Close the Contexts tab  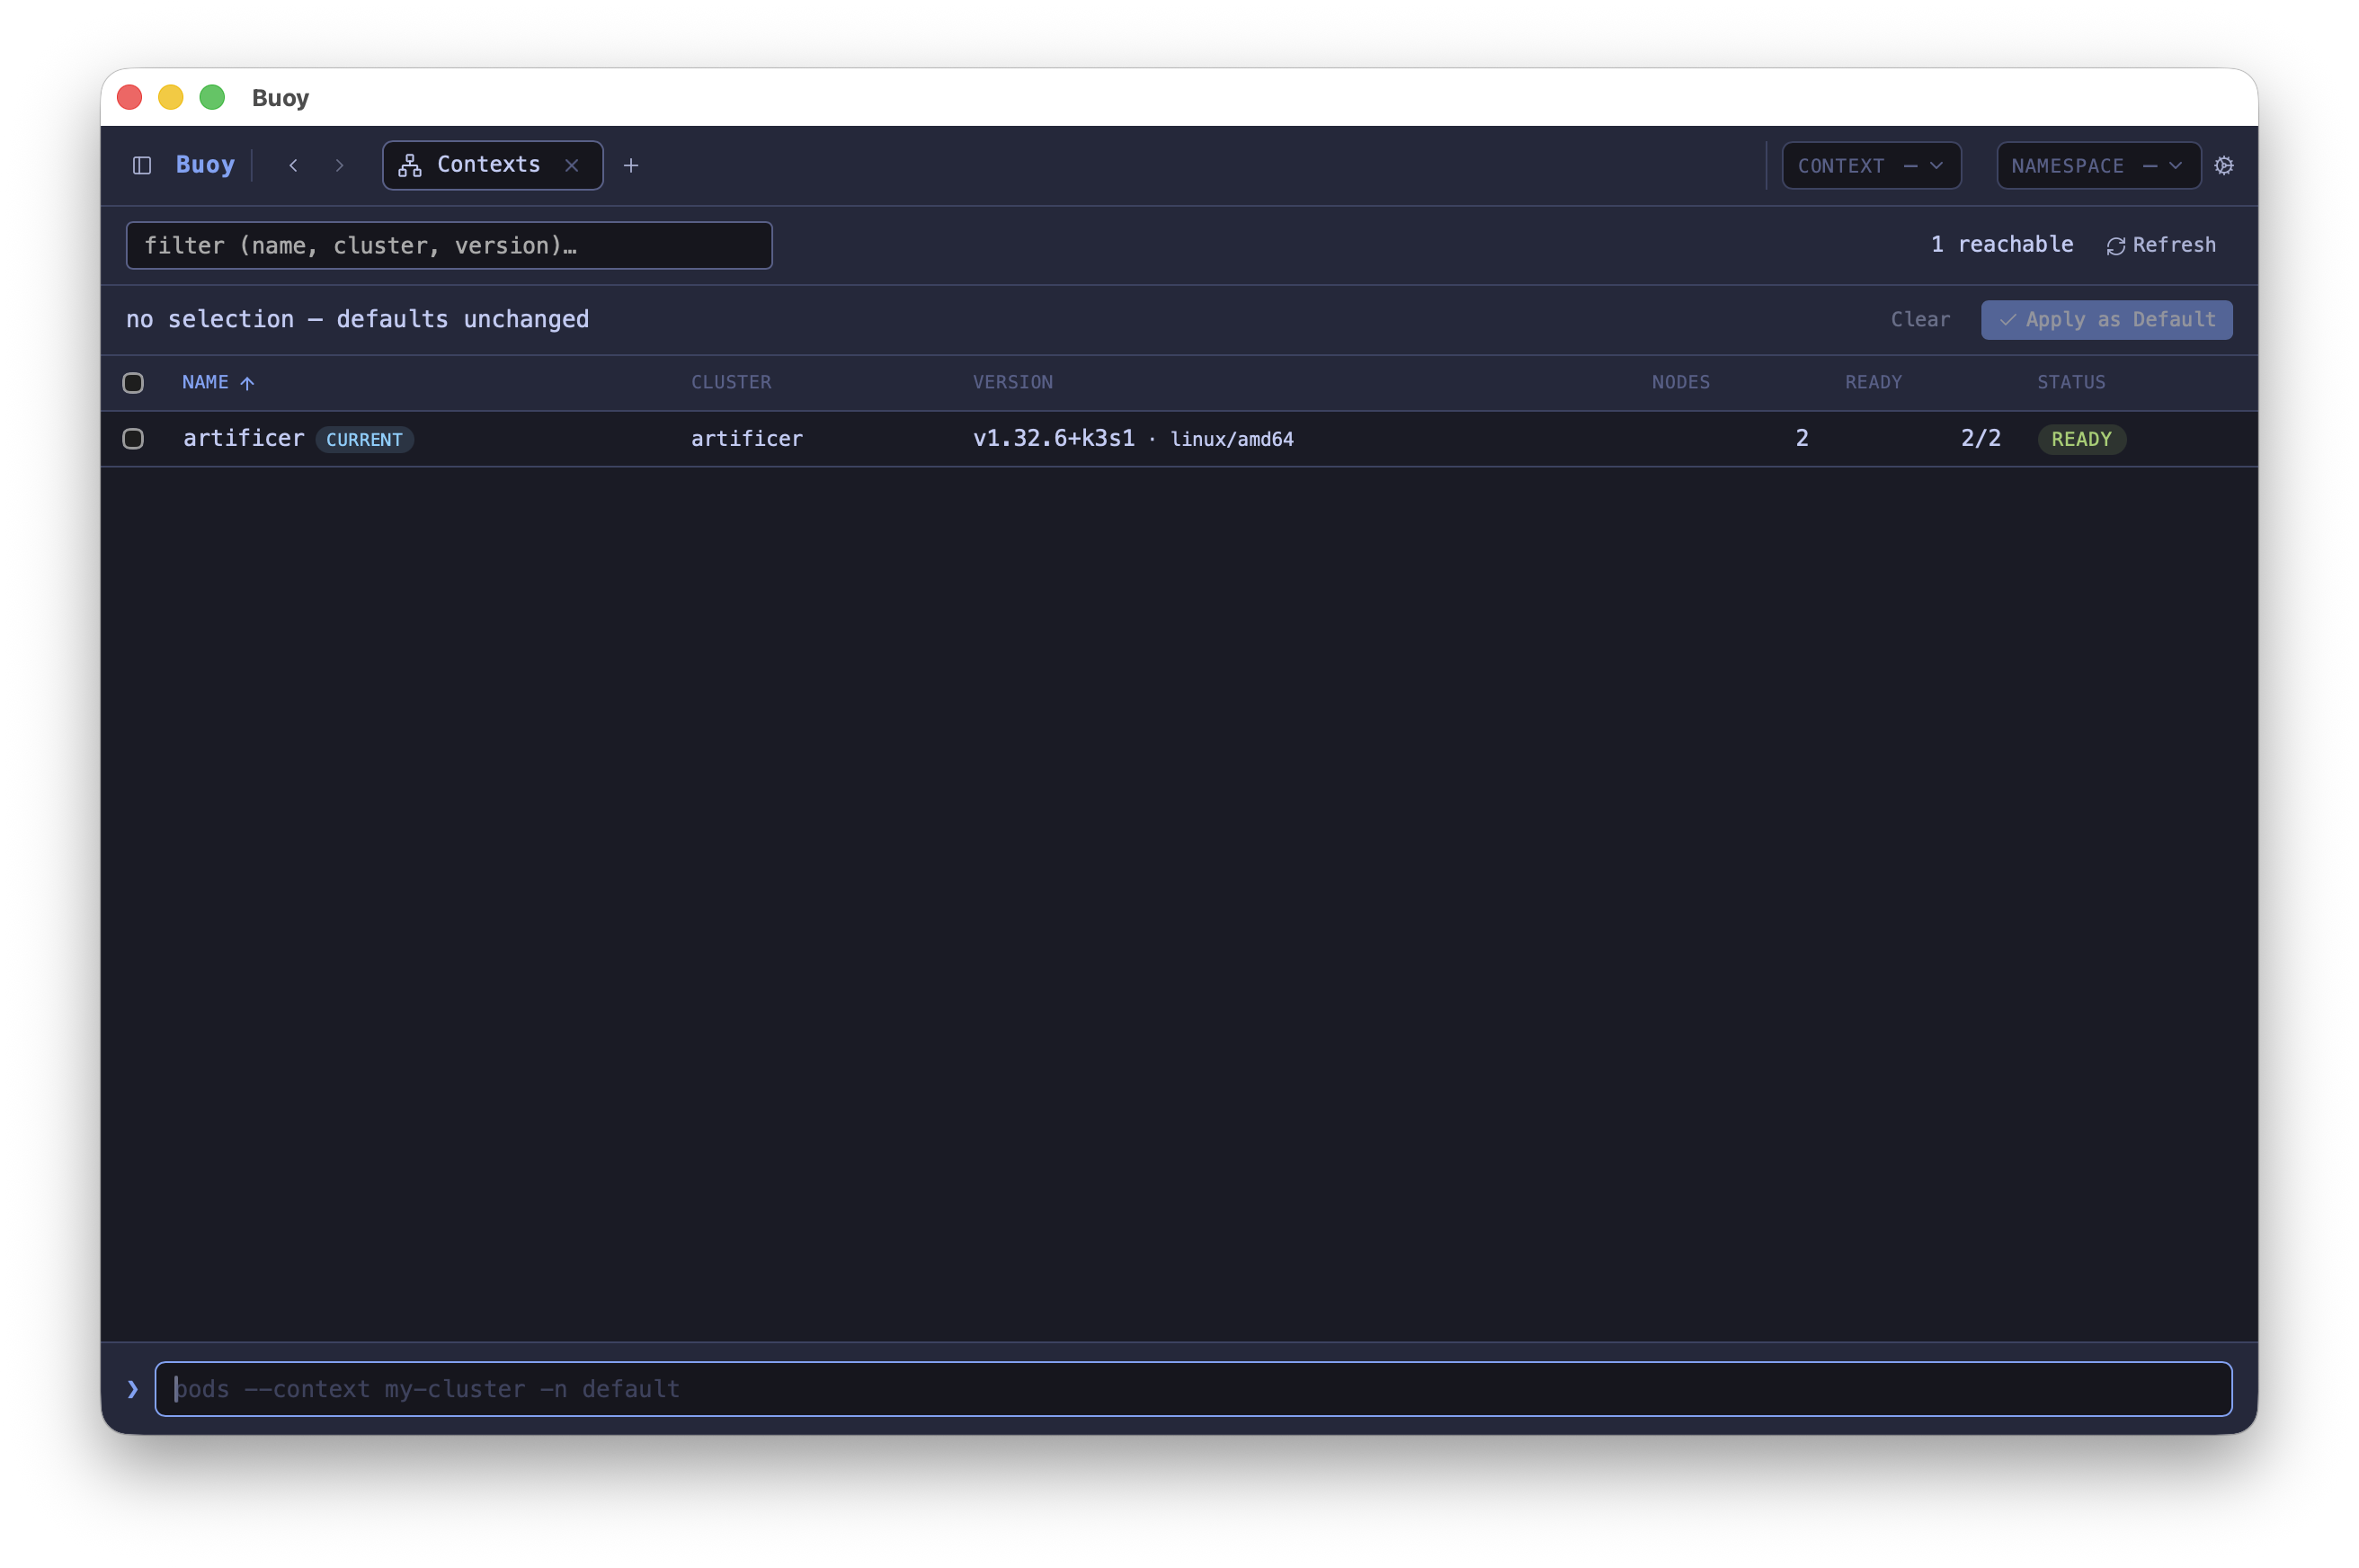[x=572, y=165]
